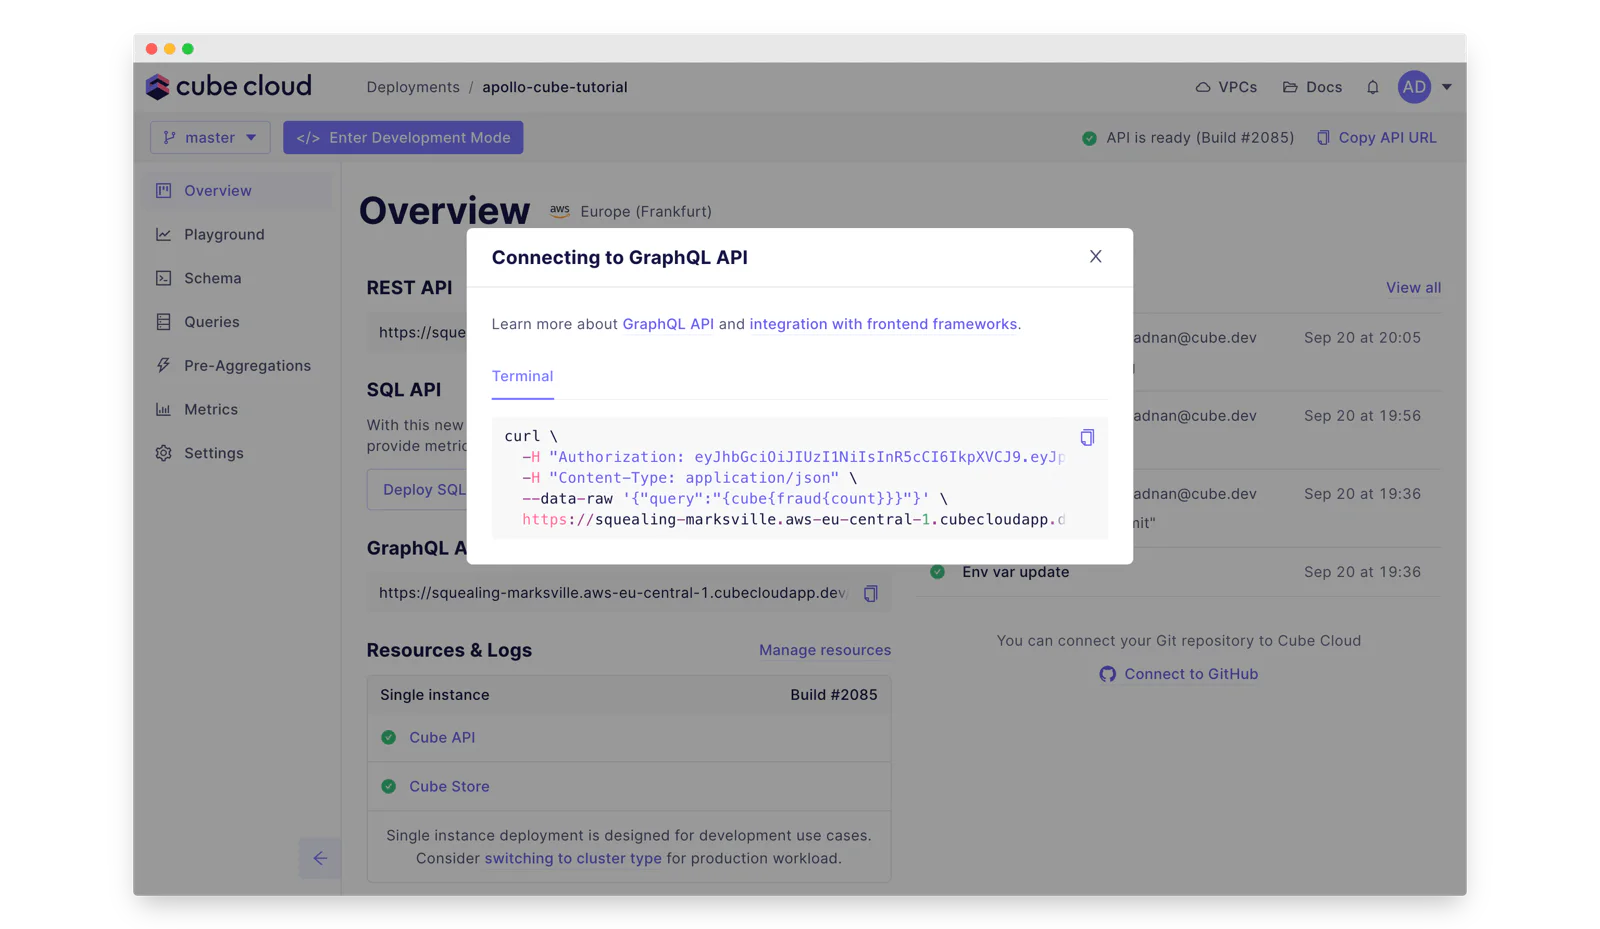Open integration with frontend frameworks link
The width and height of the screenshot is (1600, 929).
(x=883, y=324)
